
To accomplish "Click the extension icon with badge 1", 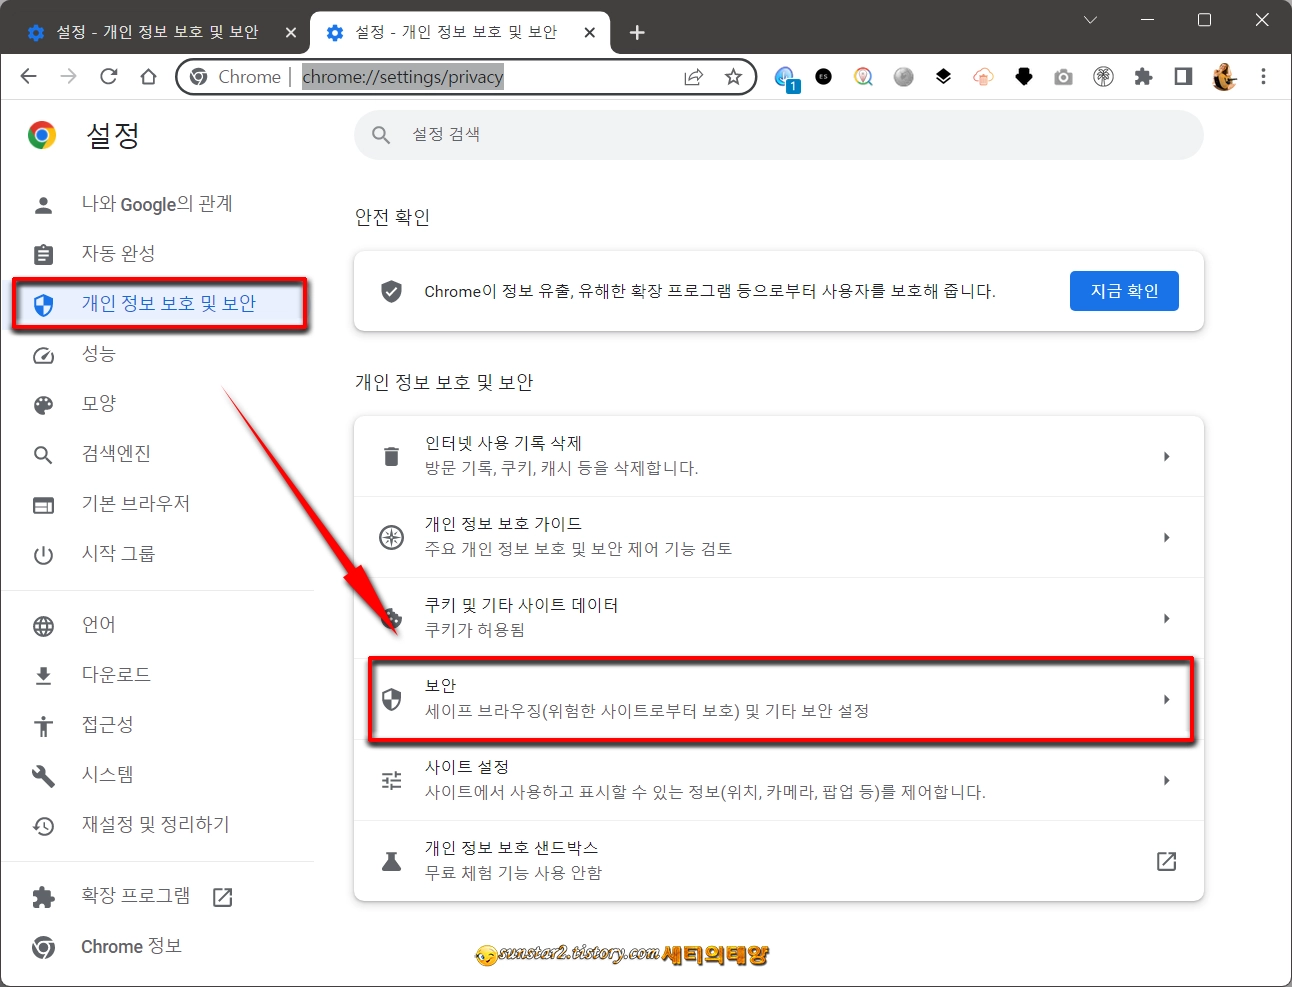I will click(785, 76).
